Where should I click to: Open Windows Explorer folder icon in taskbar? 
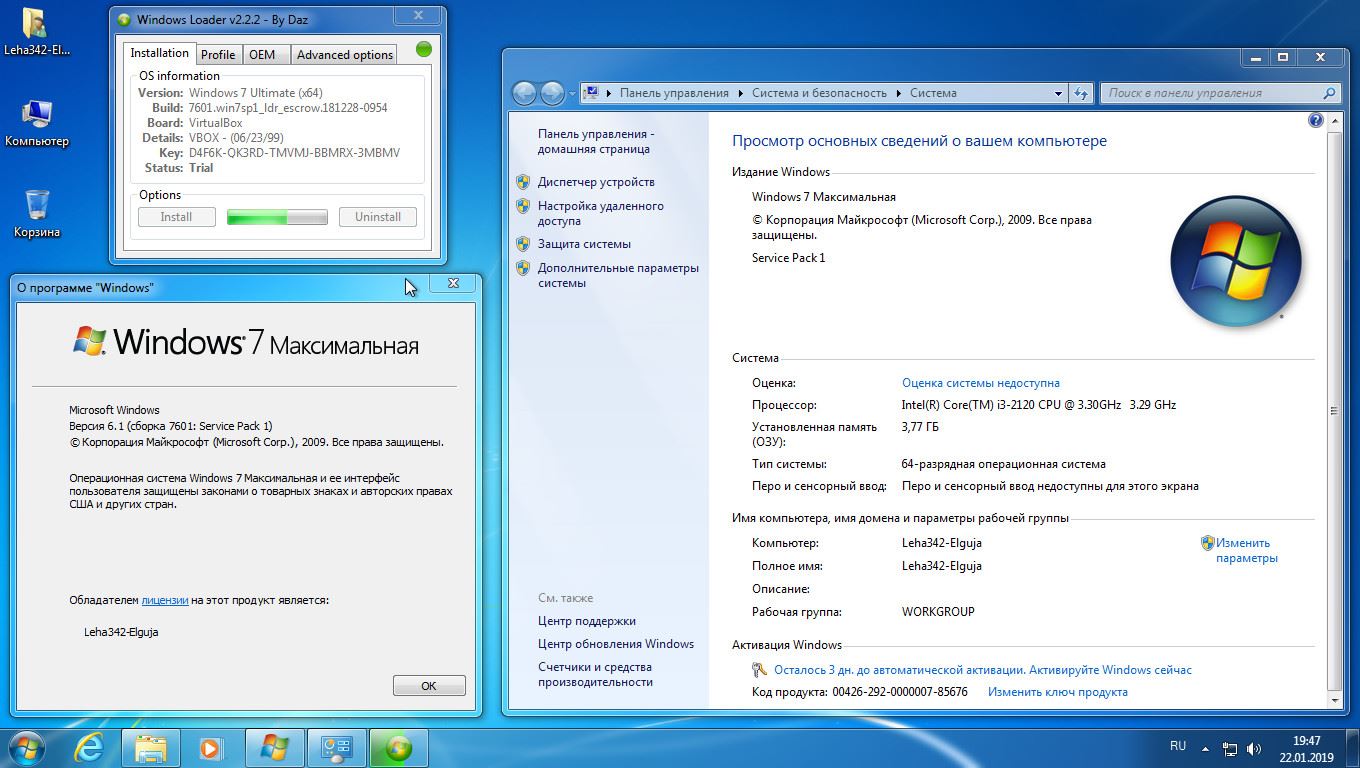(151, 747)
